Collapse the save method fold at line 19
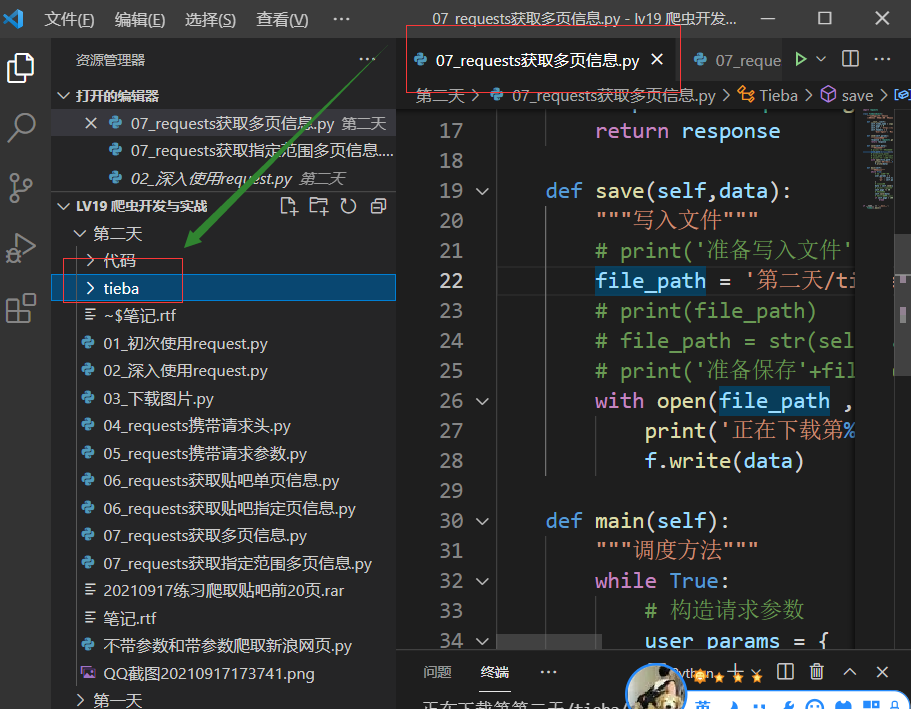The width and height of the screenshot is (911, 709). pos(484,190)
